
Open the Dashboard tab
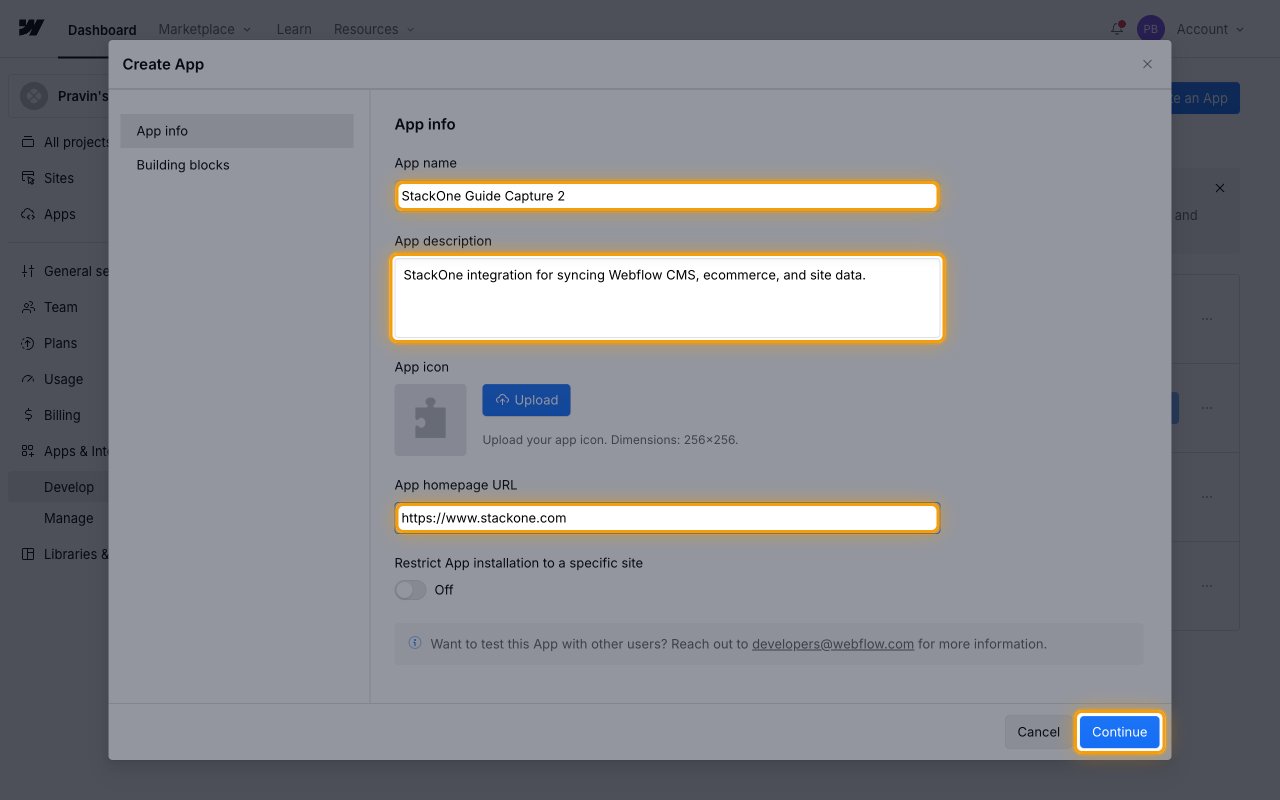102,30
